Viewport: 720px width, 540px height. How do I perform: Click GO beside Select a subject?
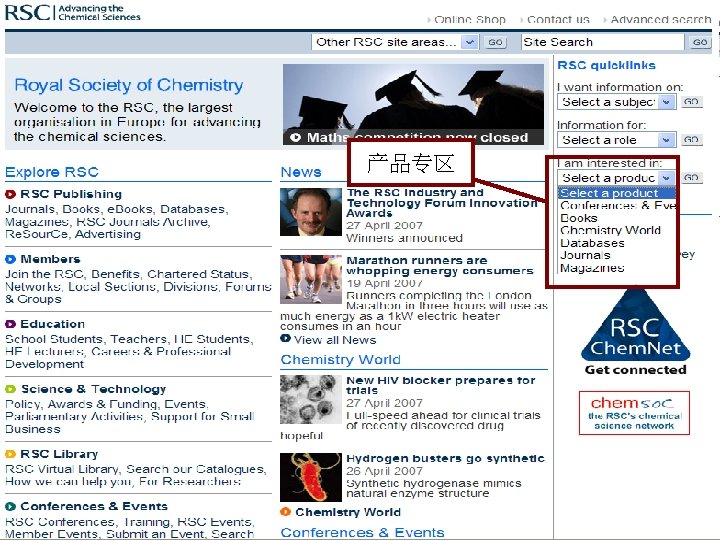692,101
